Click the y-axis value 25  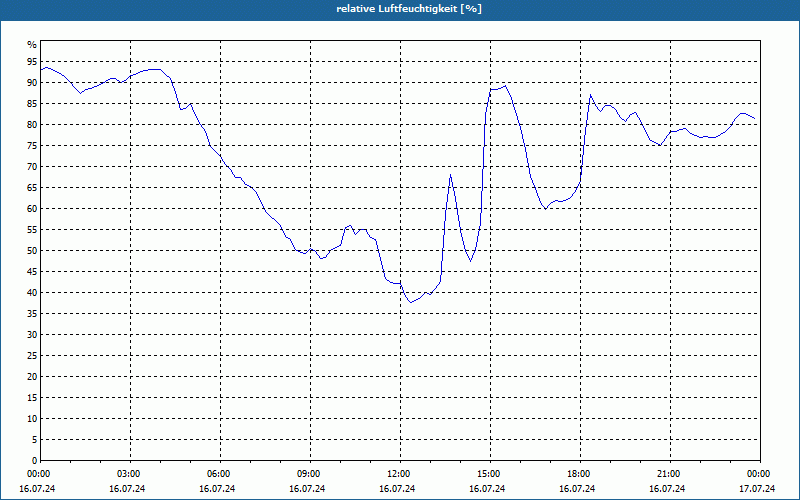(32, 356)
